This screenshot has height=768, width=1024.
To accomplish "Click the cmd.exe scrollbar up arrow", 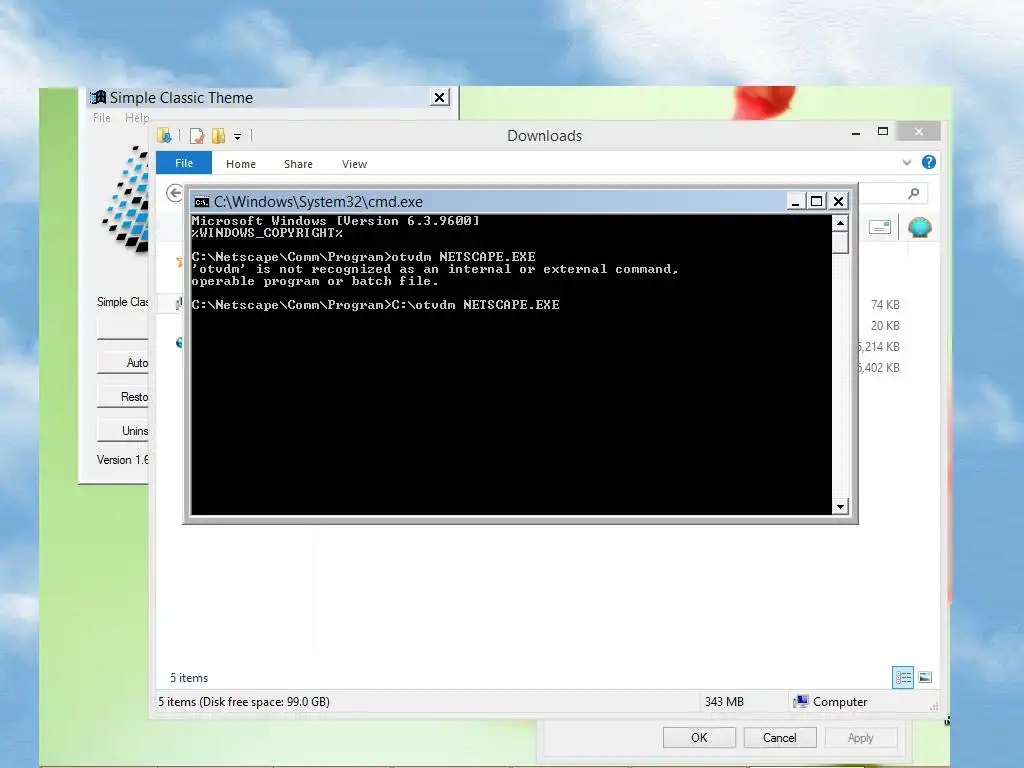I will click(x=840, y=223).
